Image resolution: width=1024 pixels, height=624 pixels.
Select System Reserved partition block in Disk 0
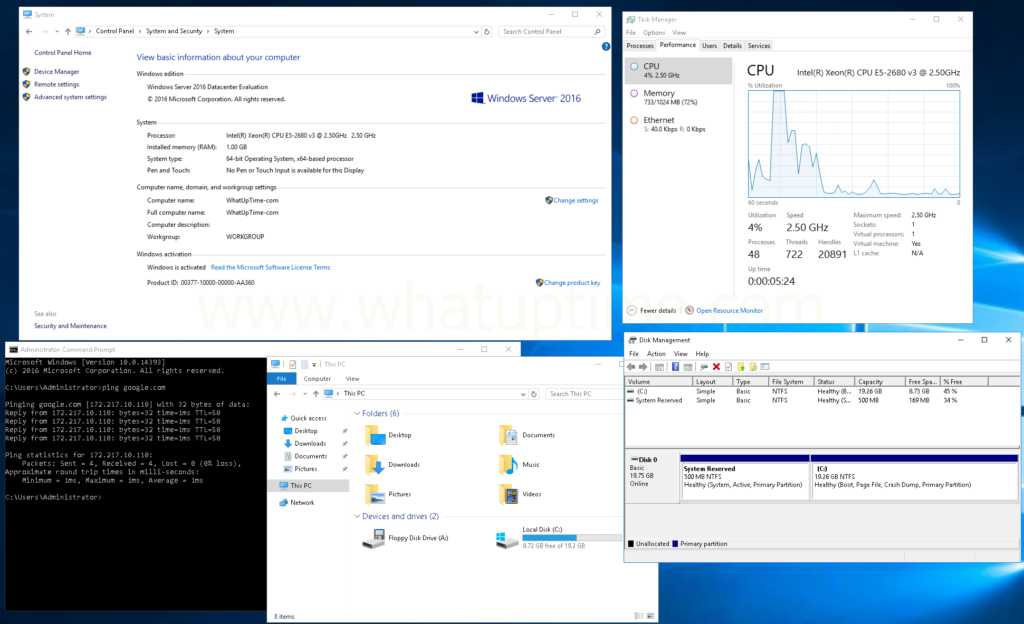pyautogui.click(x=744, y=478)
